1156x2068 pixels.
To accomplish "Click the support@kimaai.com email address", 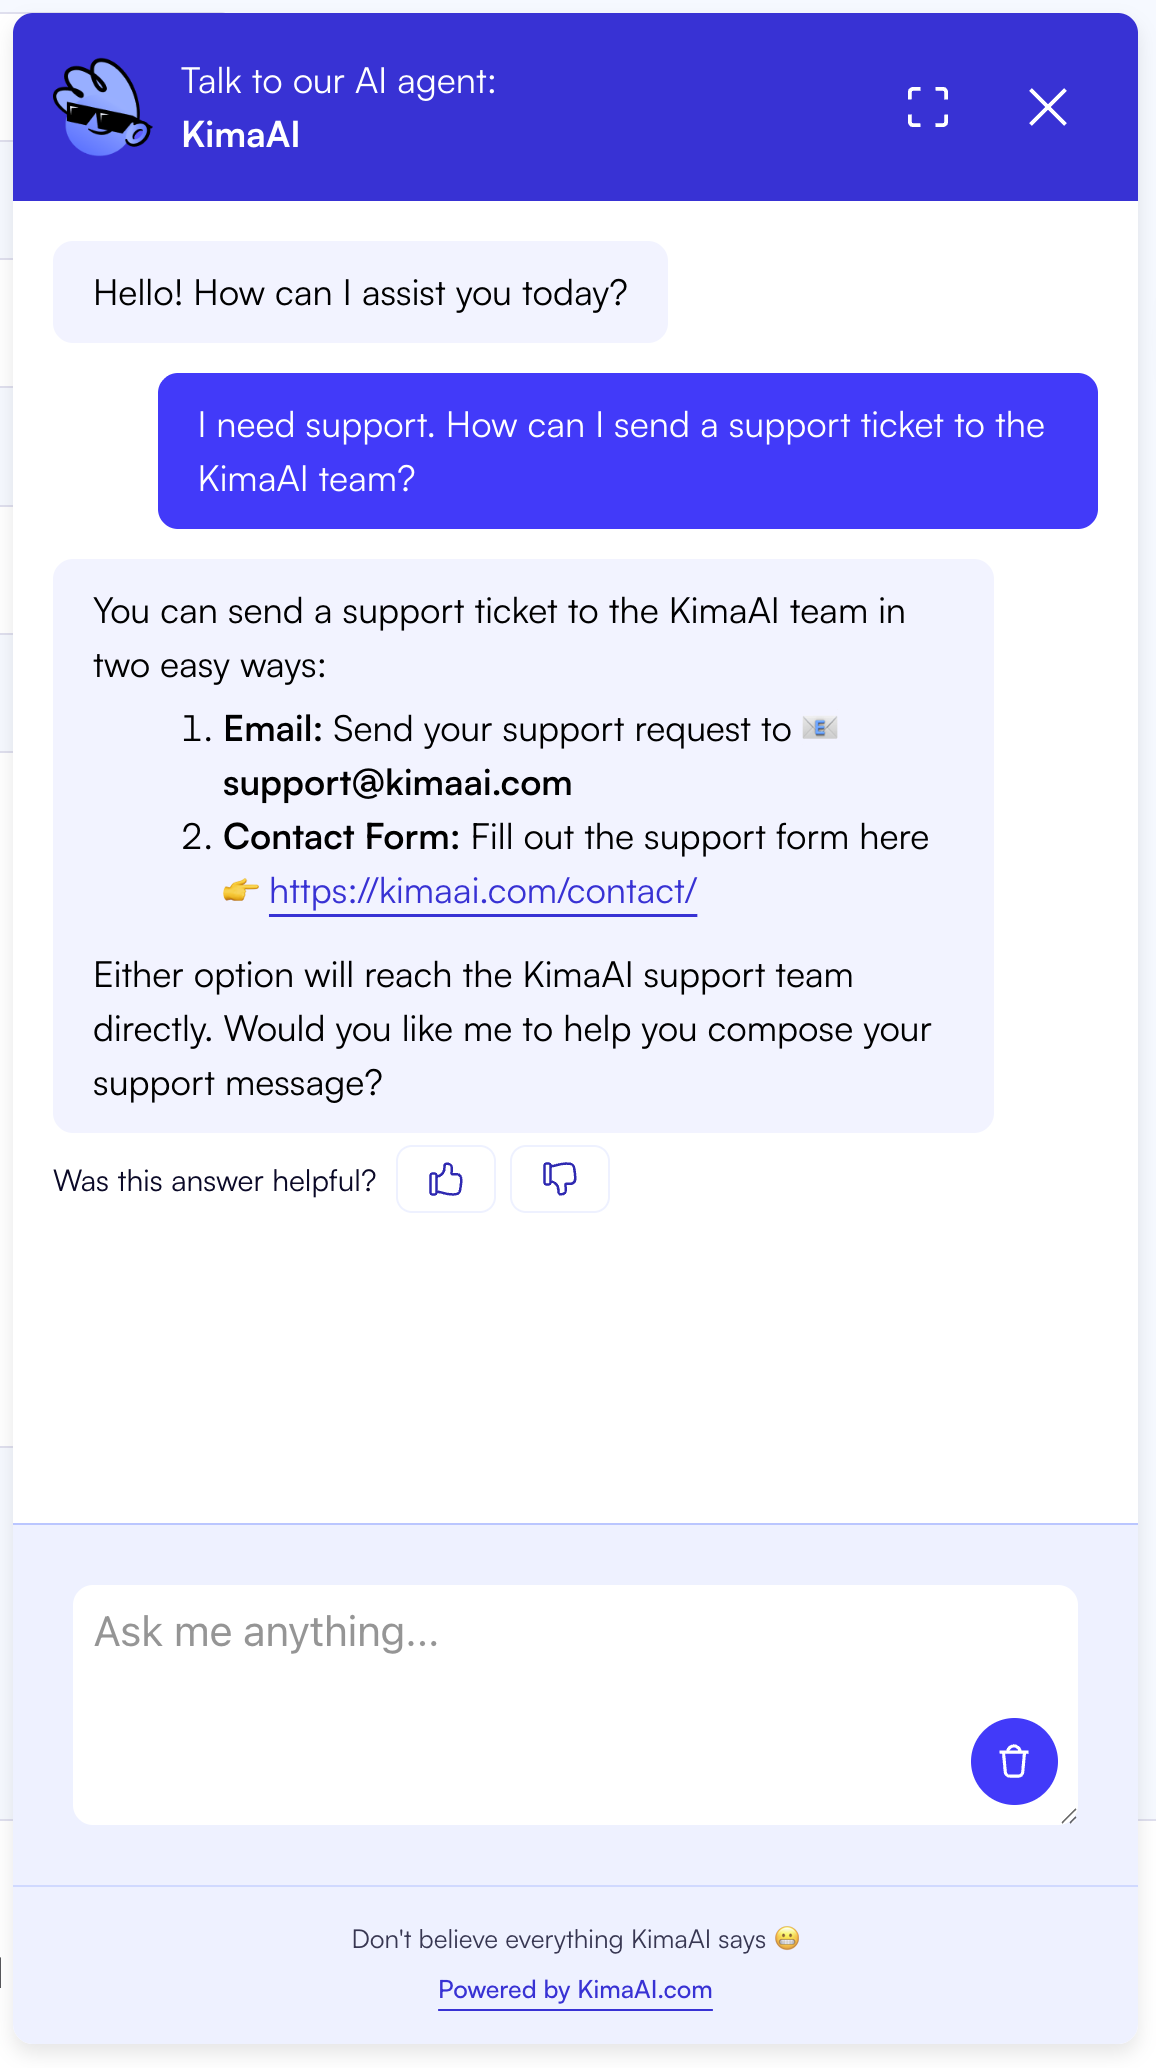I will coord(397,783).
